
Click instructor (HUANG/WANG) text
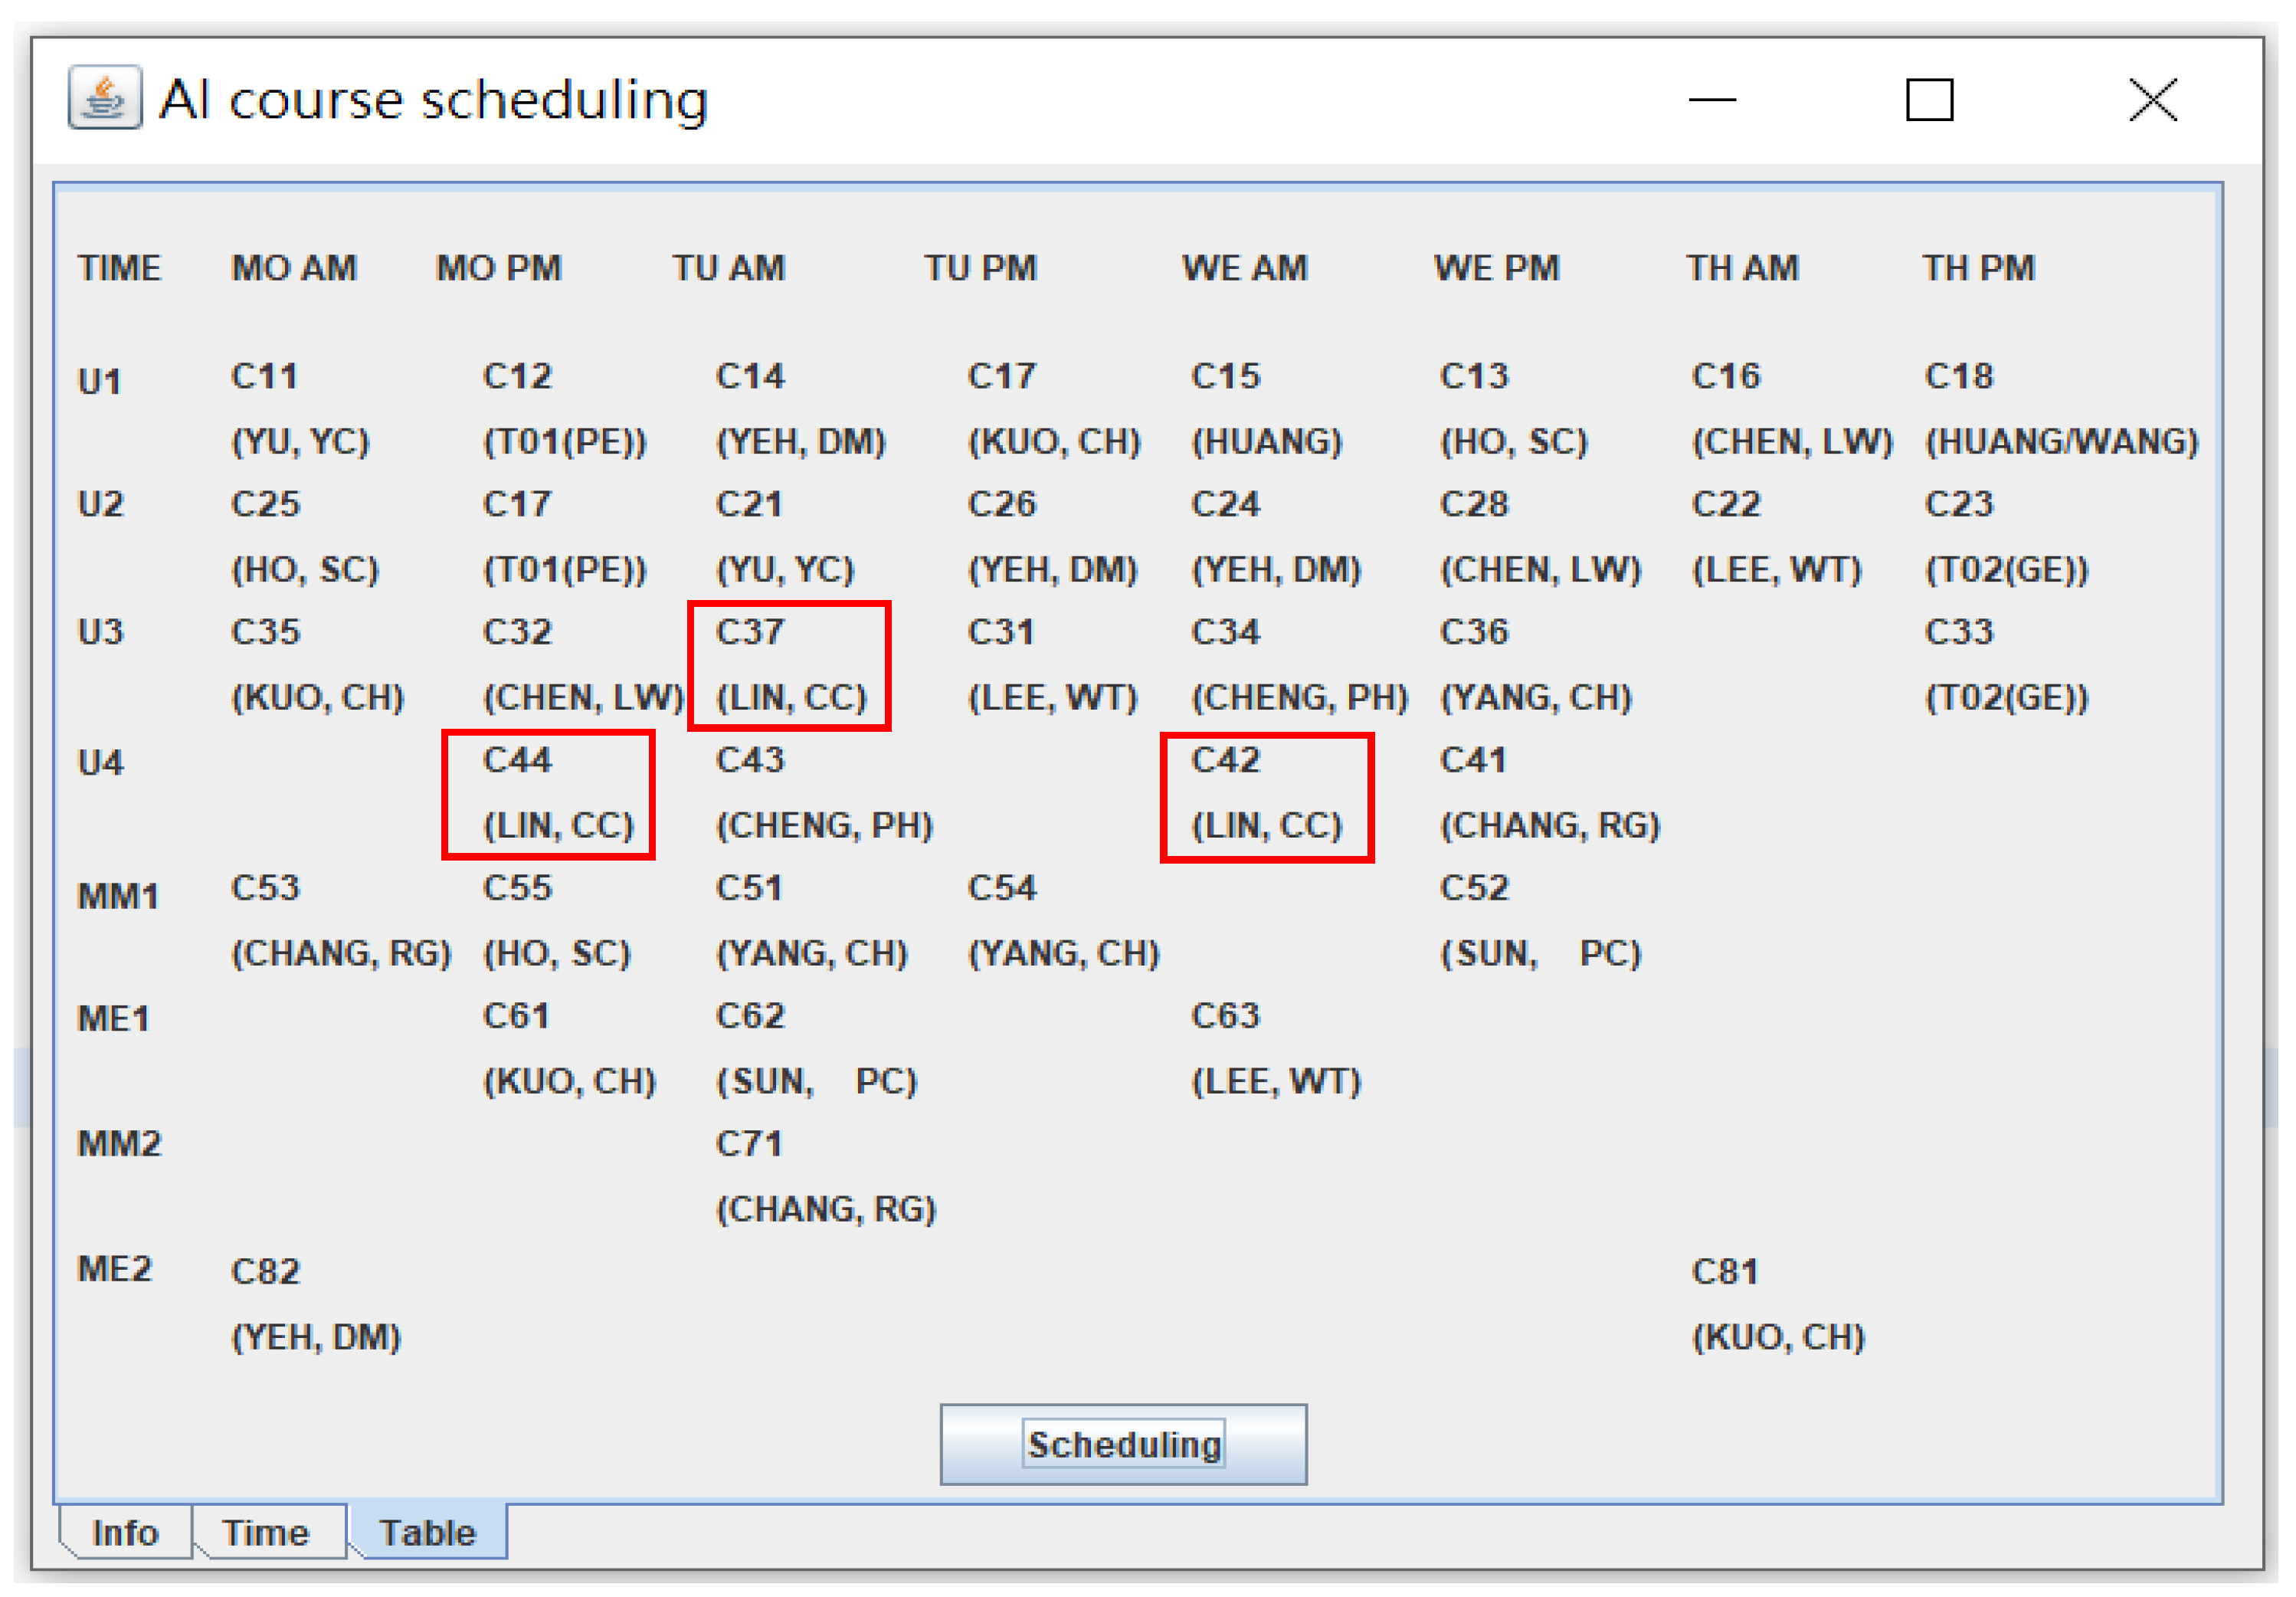tap(2062, 441)
